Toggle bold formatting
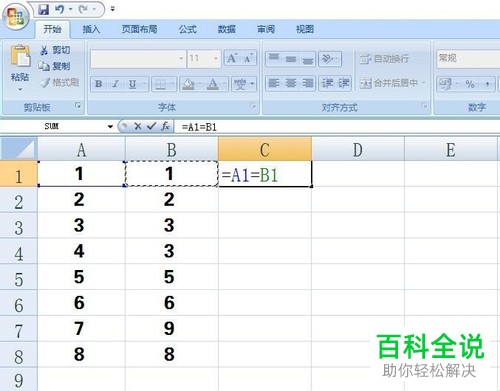Viewport: 500px width, 391px height. tap(98, 84)
